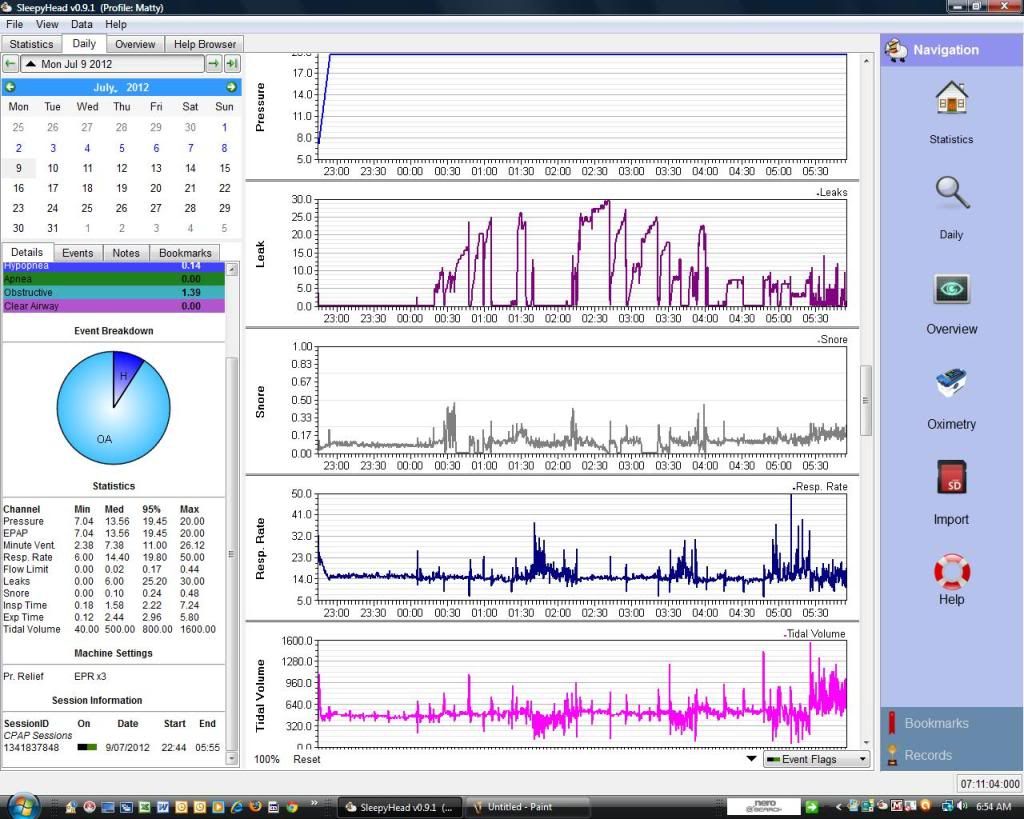This screenshot has height=819, width=1024.
Task: Collapse the calendar with date triangle
Action: 30,64
